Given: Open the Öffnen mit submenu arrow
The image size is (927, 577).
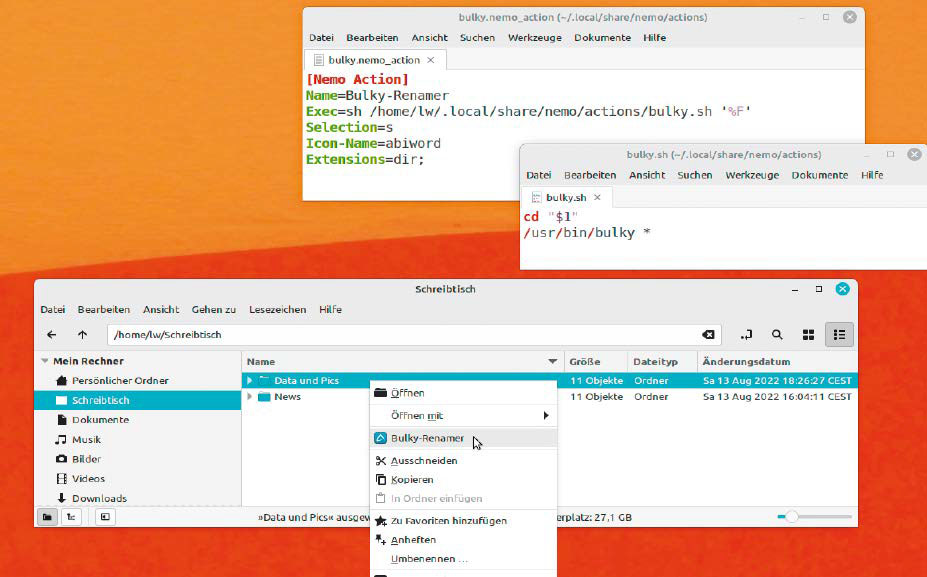Looking at the screenshot, I should pyautogui.click(x=546, y=416).
